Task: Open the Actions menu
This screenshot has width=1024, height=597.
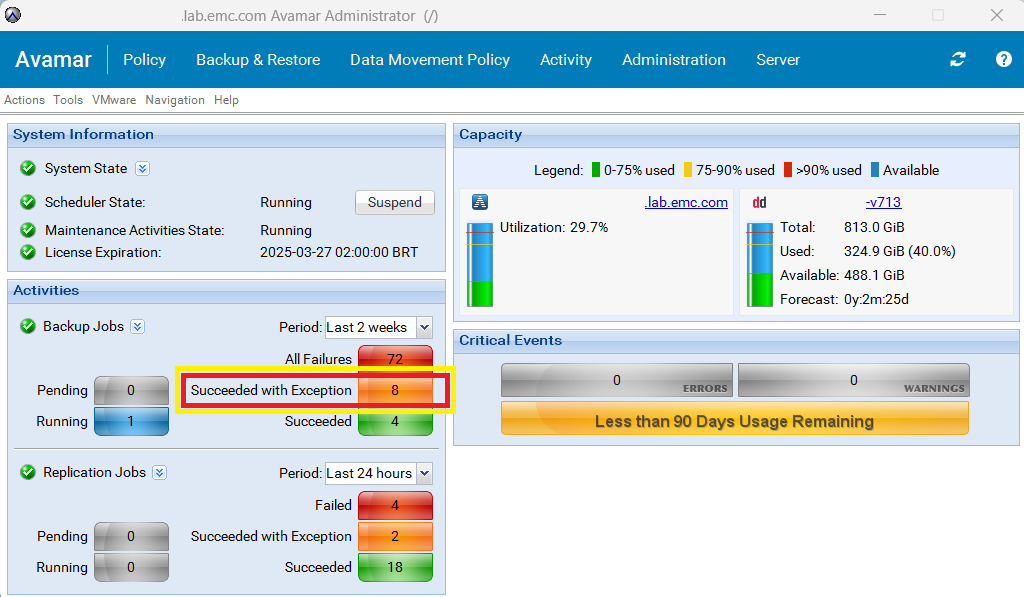Action: pos(24,100)
